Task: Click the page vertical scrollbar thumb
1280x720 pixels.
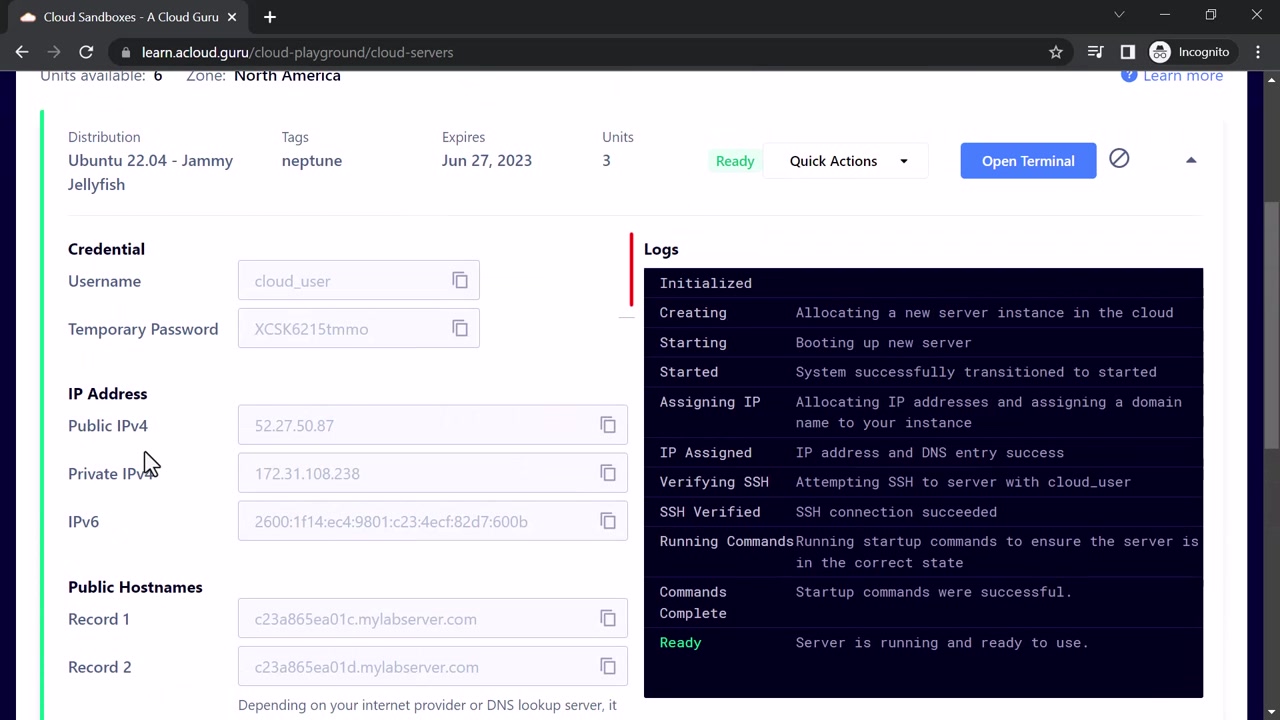Action: (1272, 325)
